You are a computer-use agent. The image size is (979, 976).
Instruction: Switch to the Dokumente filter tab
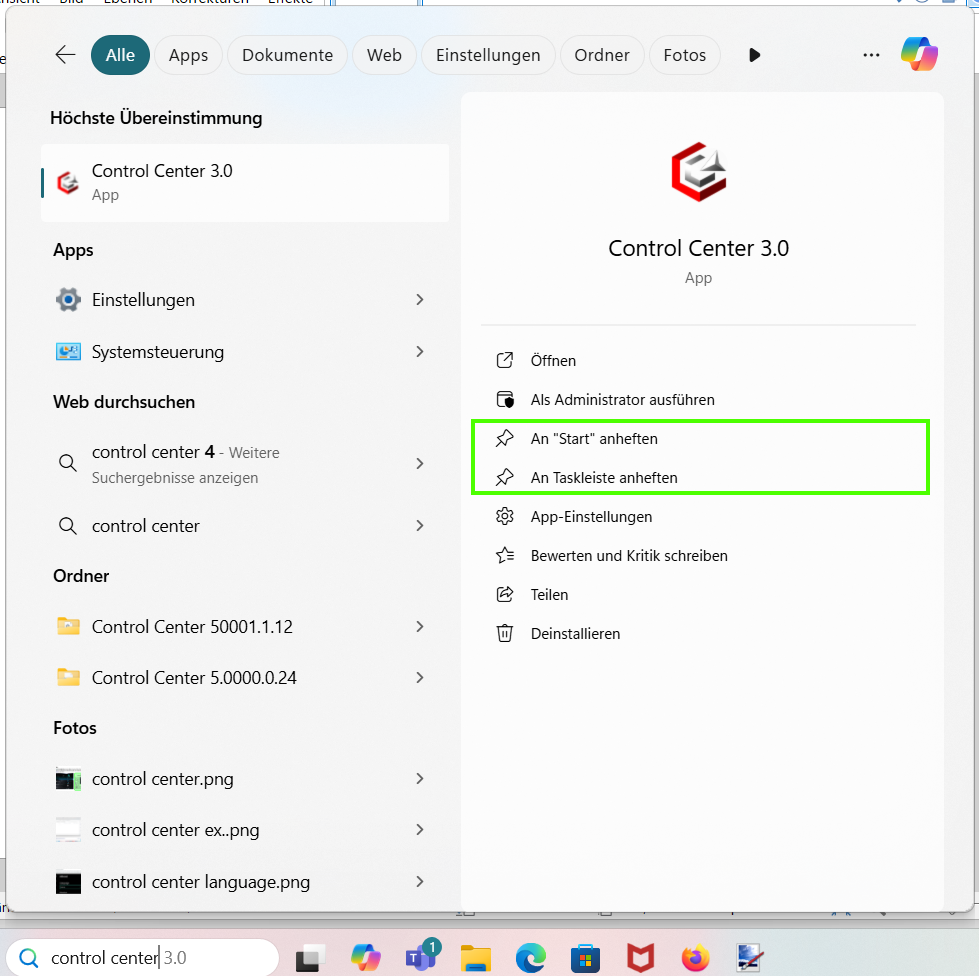coord(287,55)
